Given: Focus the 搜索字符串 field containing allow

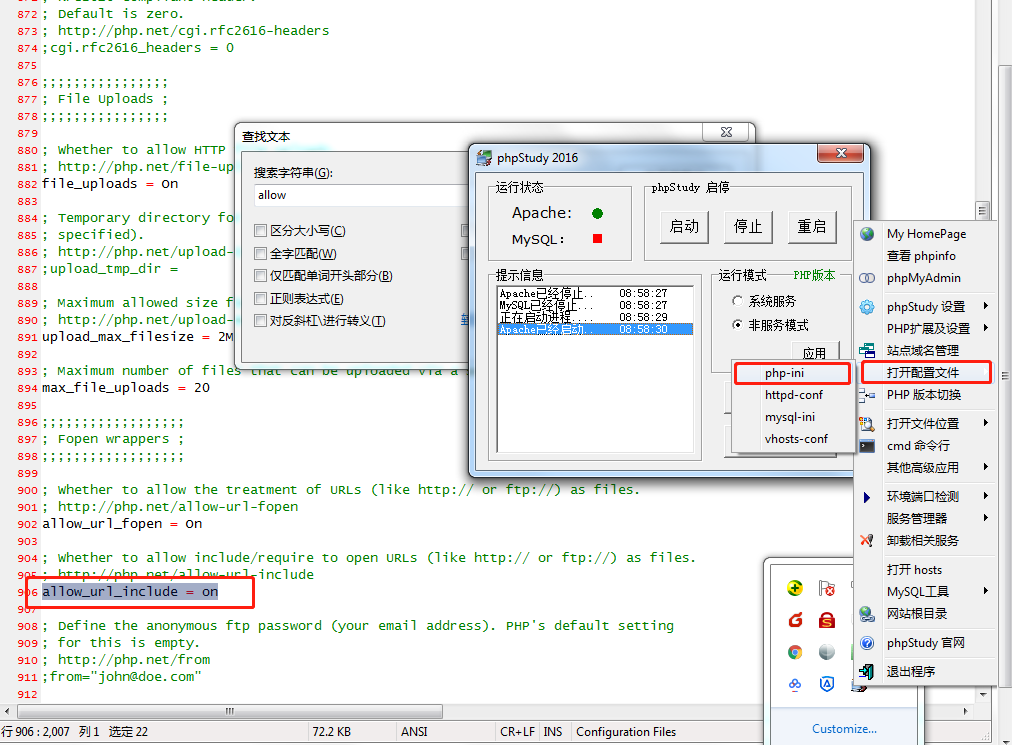Looking at the screenshot, I should click(361, 195).
